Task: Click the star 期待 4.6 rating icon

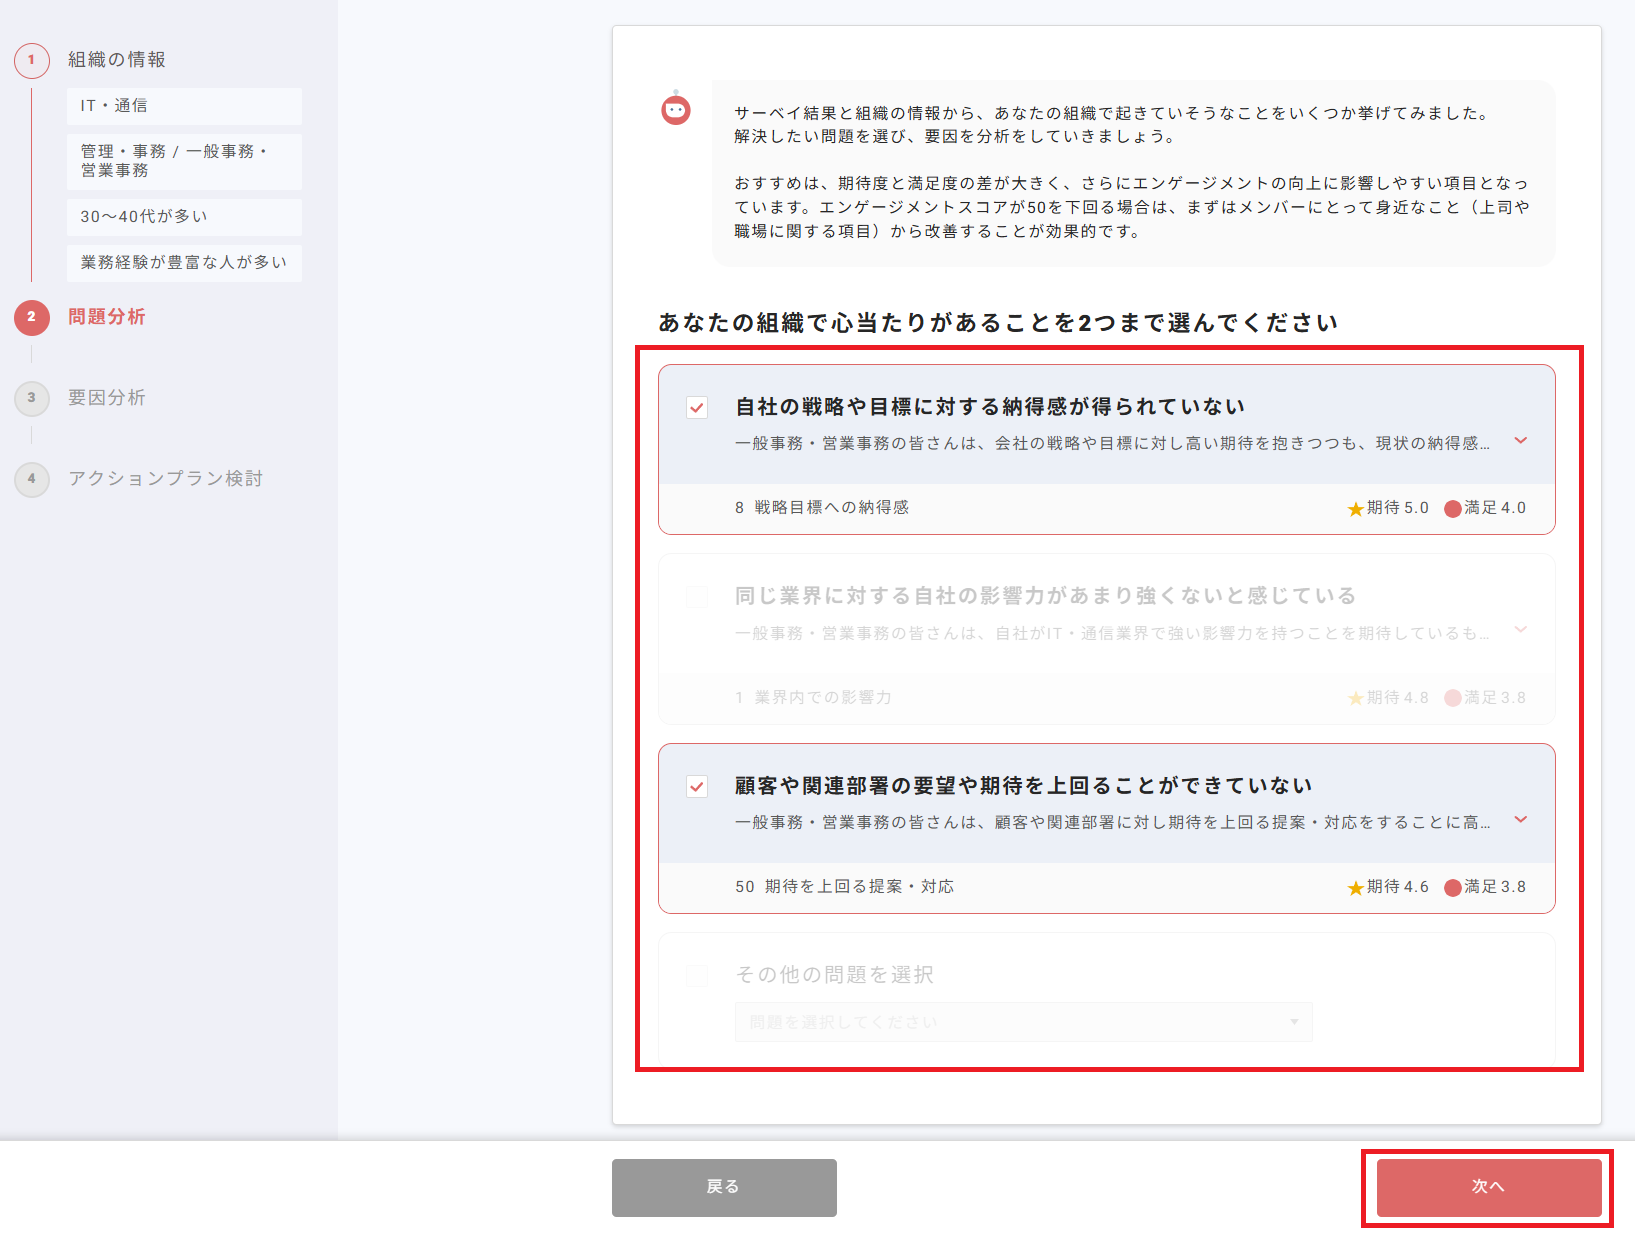Action: (x=1355, y=888)
